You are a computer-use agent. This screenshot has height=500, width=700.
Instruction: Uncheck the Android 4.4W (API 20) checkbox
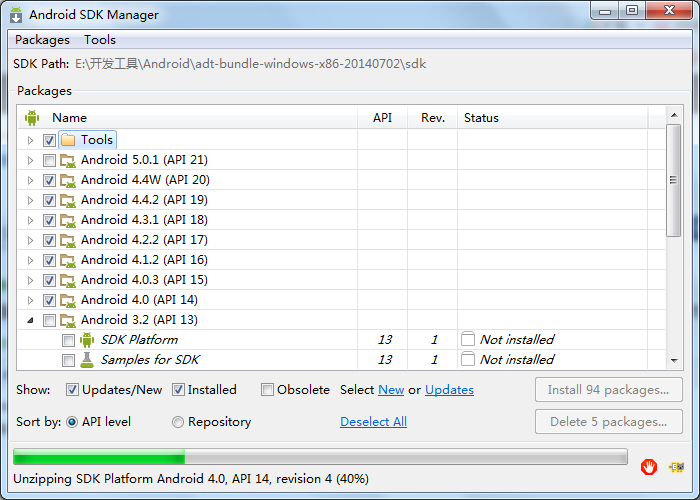(49, 180)
